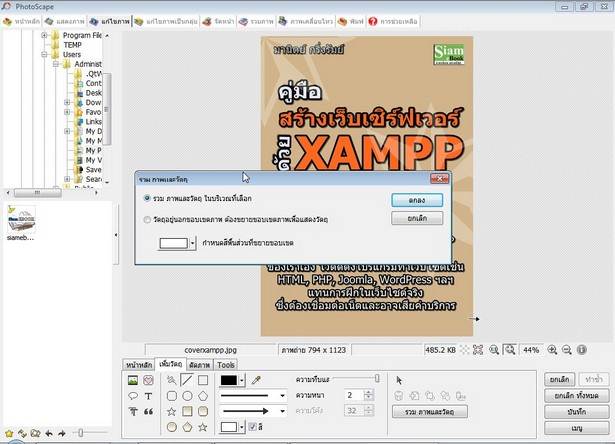Confirm the merge dialog with OK button
Screen dimensions: 615x444
click(x=417, y=200)
